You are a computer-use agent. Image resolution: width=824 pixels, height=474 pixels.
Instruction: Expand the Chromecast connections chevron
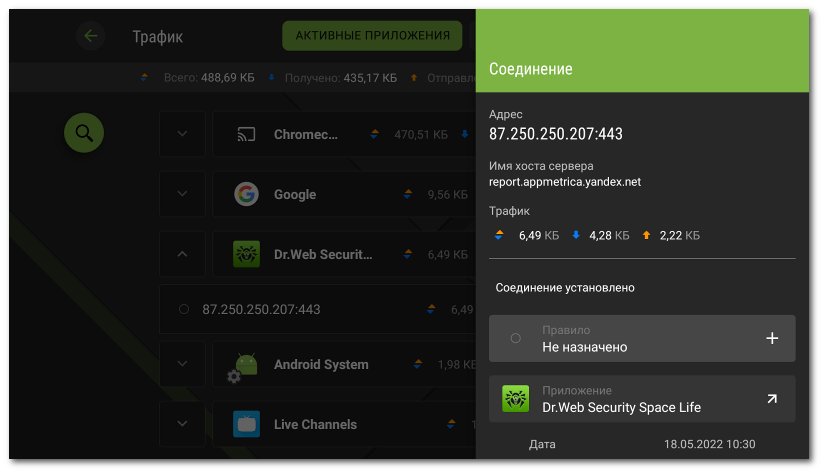(x=182, y=134)
